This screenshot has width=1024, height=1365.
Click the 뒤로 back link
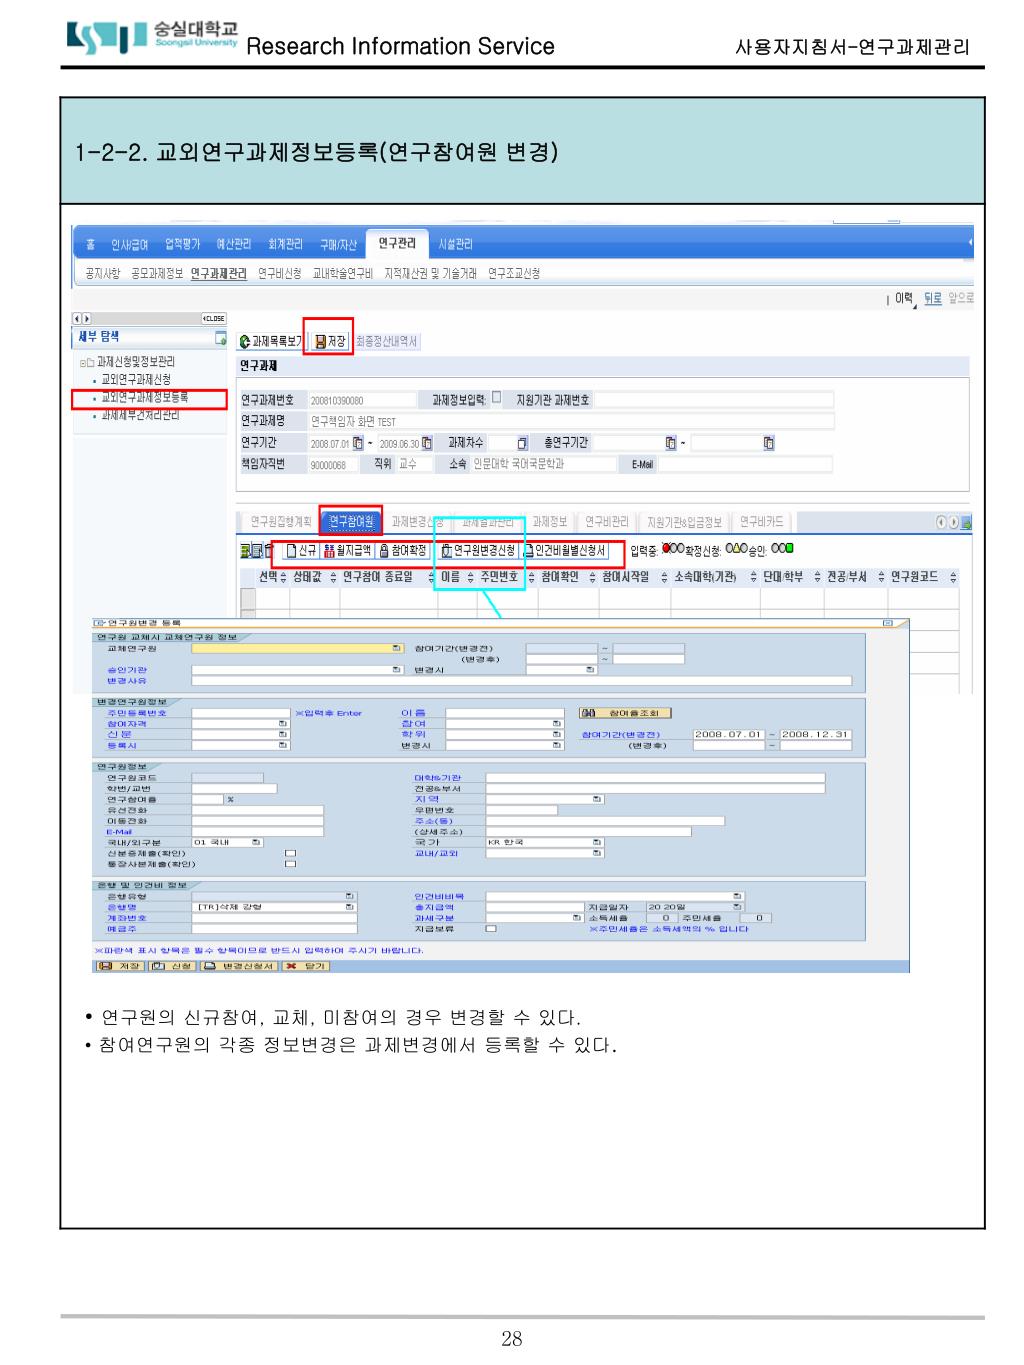click(x=933, y=298)
